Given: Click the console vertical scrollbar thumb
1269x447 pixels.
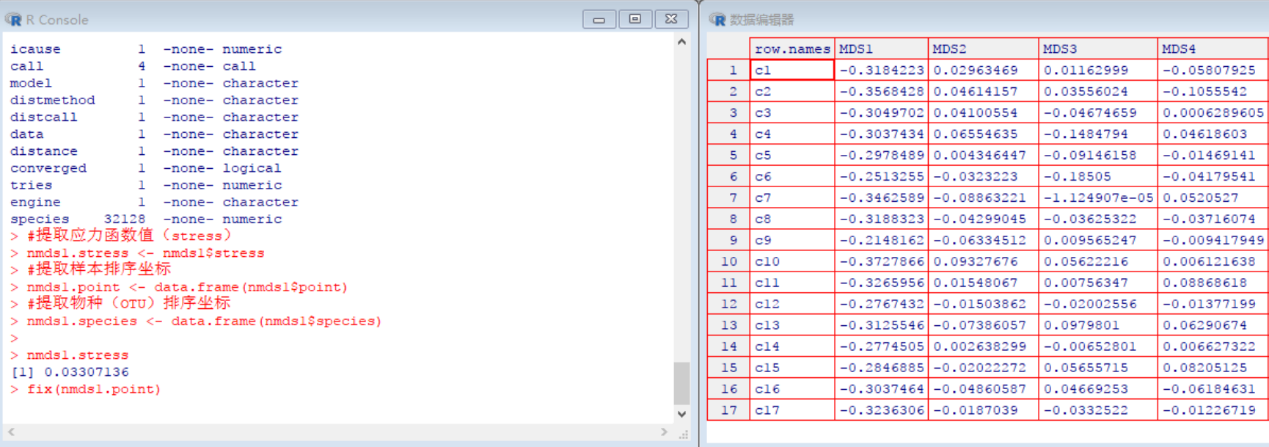Looking at the screenshot, I should [682, 382].
